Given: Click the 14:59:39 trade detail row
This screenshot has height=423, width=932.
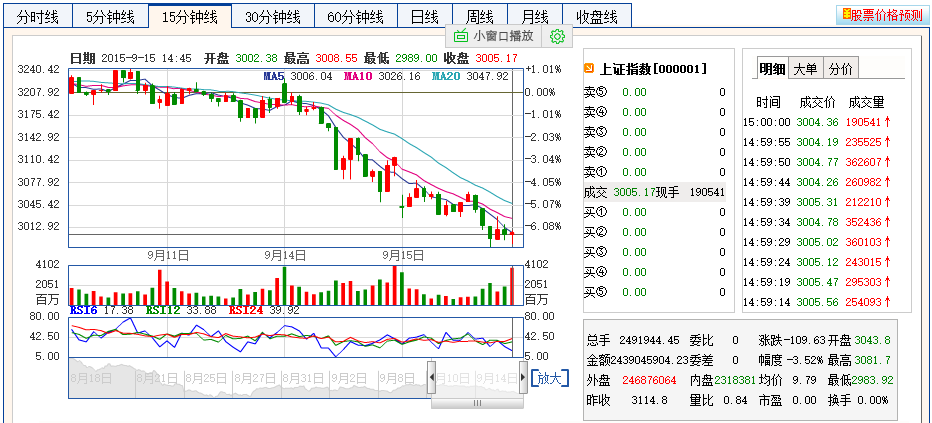Looking at the screenshot, I should click(x=817, y=202).
